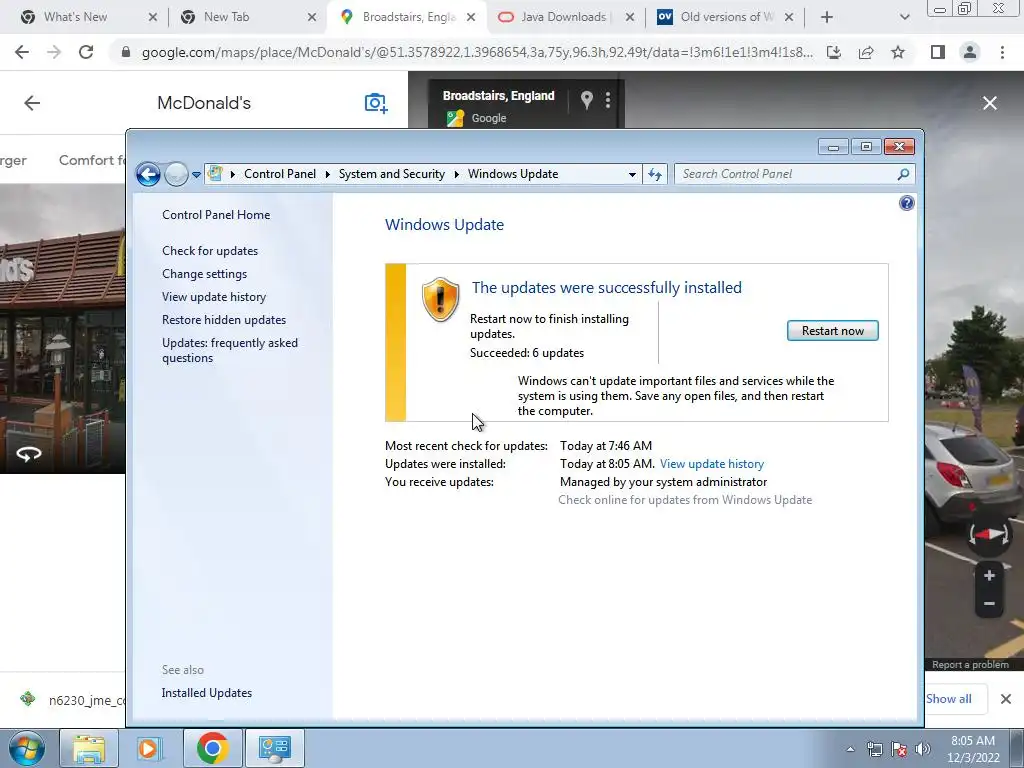Reload the Chrome page
The width and height of the screenshot is (1024, 768).
point(86,52)
